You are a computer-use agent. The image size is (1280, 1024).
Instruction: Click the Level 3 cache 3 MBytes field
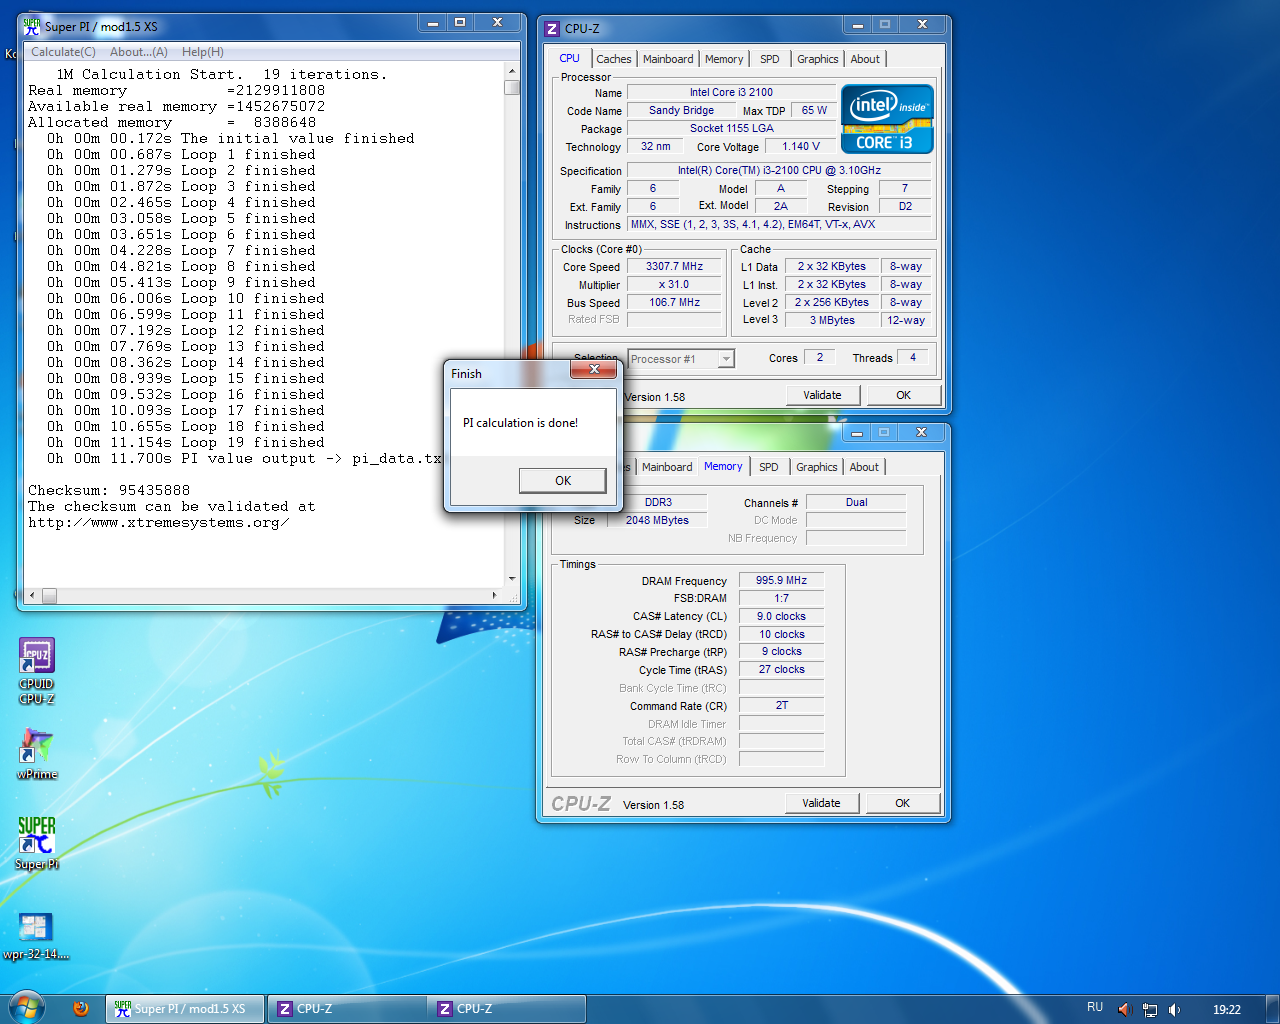pyautogui.click(x=832, y=320)
